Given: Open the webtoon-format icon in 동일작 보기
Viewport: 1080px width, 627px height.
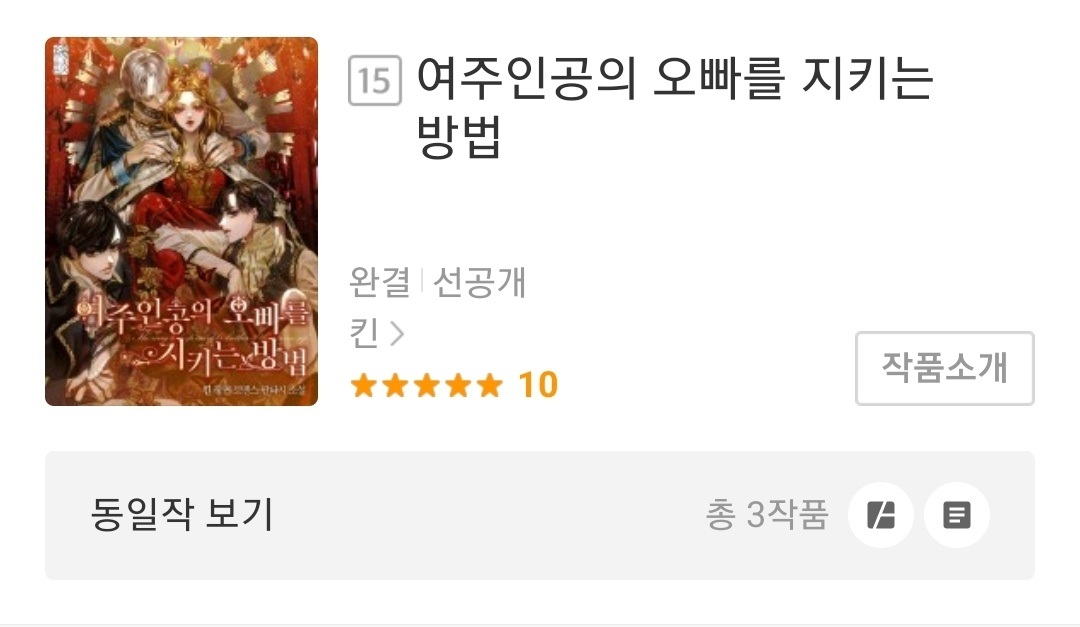Looking at the screenshot, I should click(x=880, y=515).
